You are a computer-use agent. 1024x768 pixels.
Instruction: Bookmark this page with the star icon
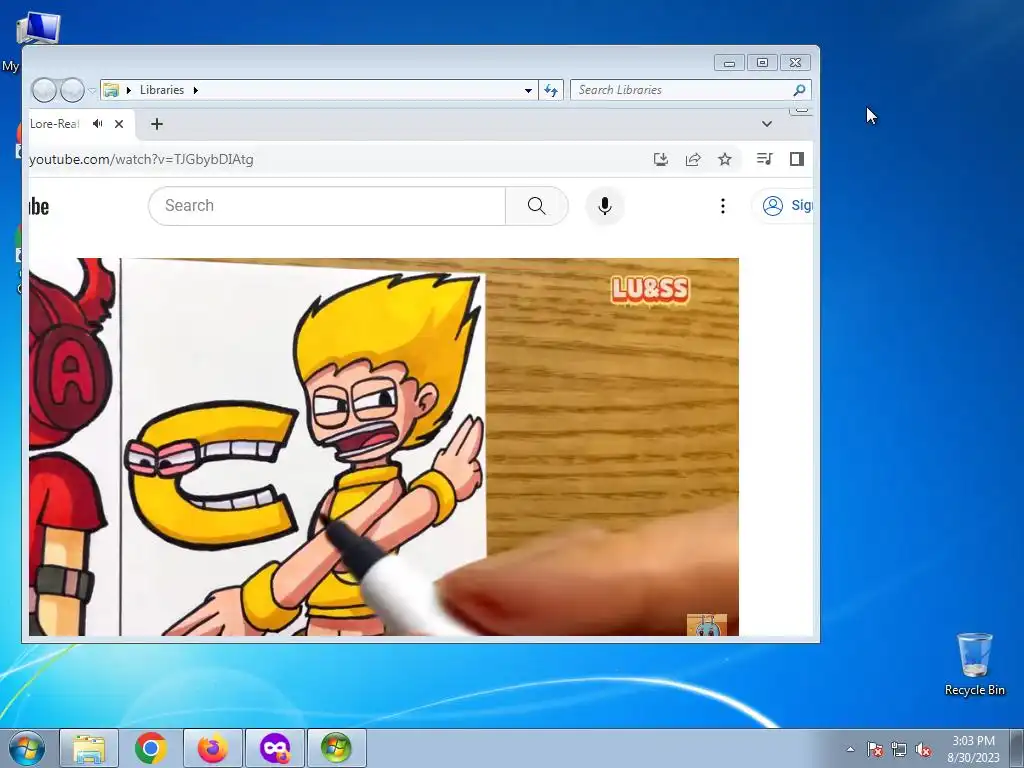click(725, 159)
